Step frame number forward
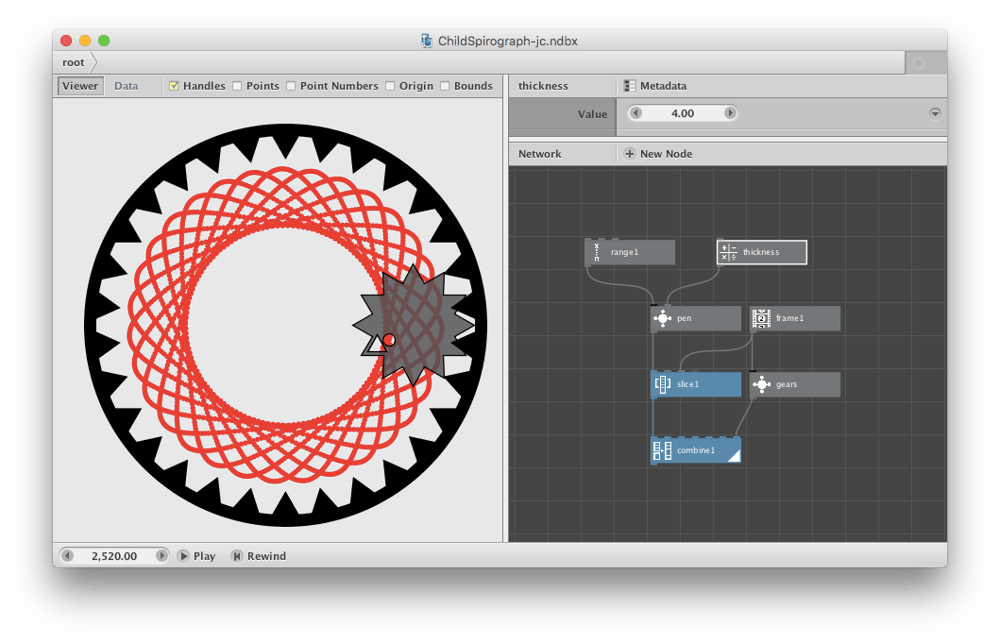Screen dimensions: 1000x643 pyautogui.click(x=161, y=556)
